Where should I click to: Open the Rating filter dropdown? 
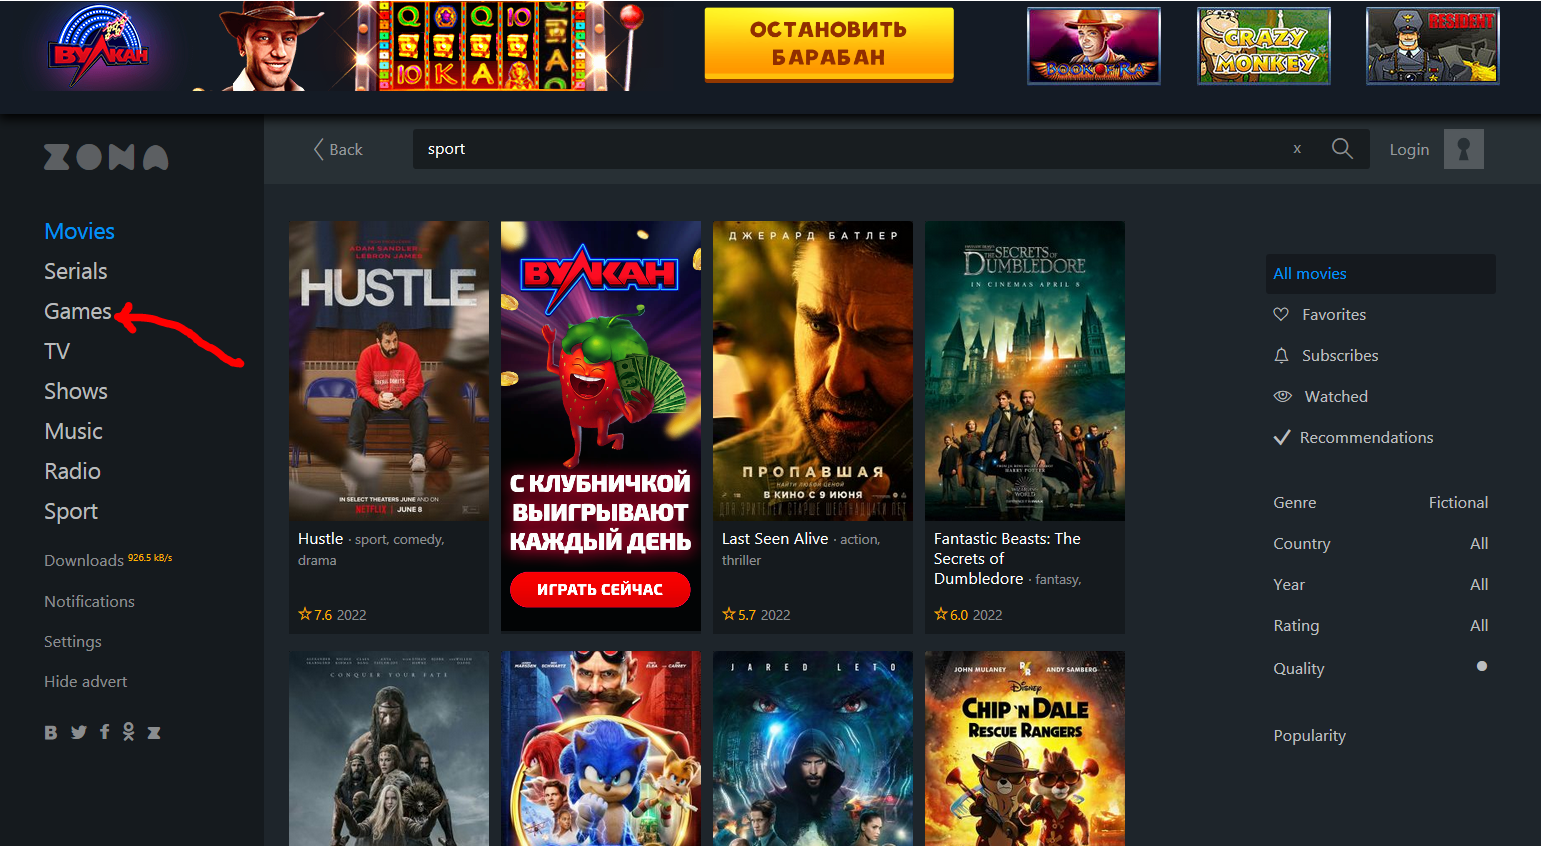[1380, 625]
